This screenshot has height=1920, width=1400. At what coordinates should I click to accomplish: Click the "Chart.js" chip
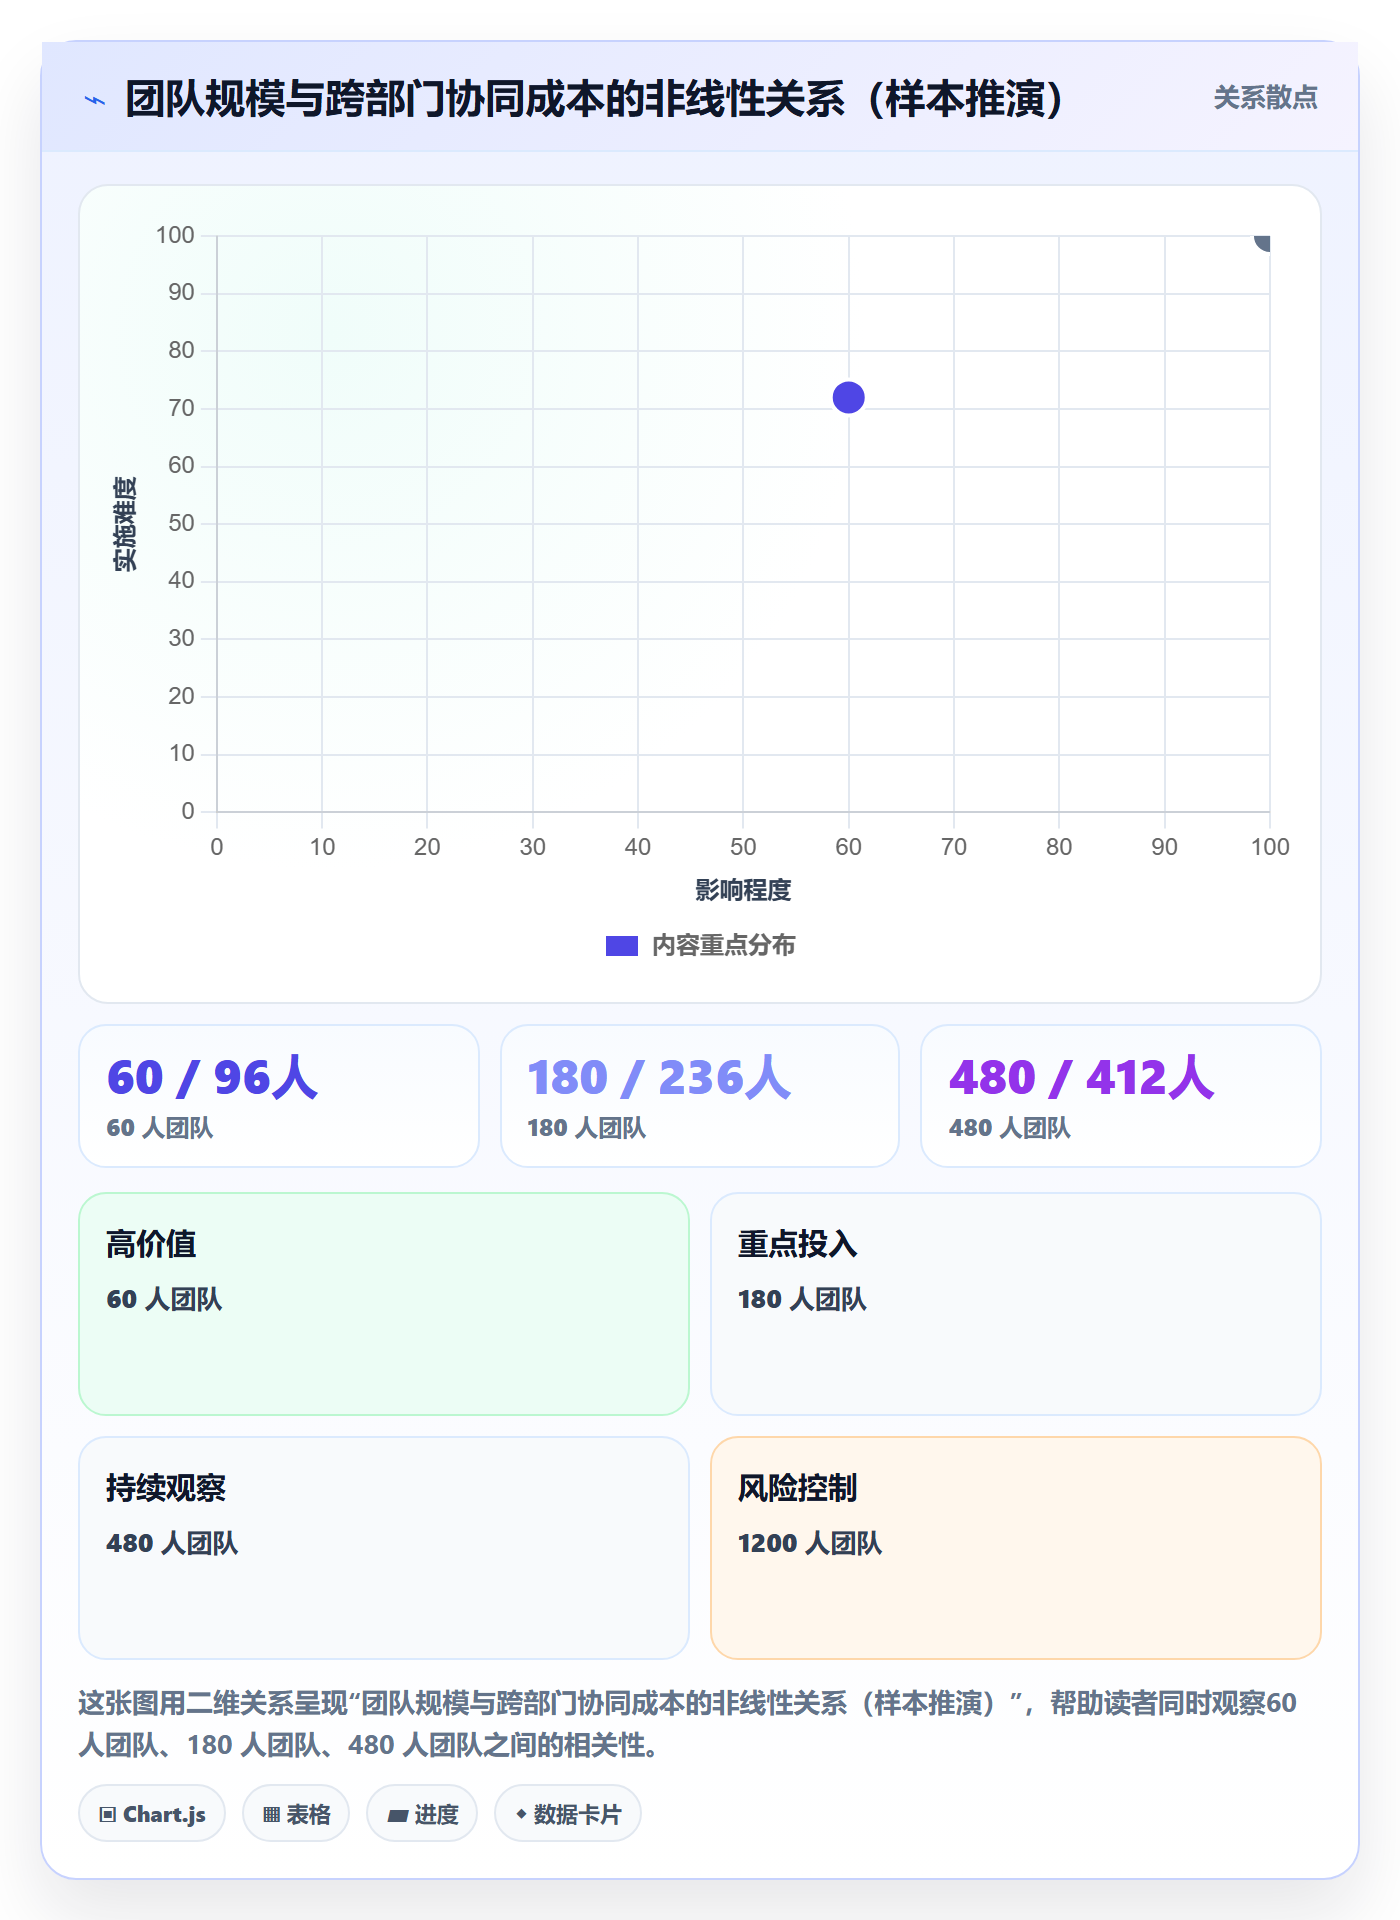tap(152, 1814)
